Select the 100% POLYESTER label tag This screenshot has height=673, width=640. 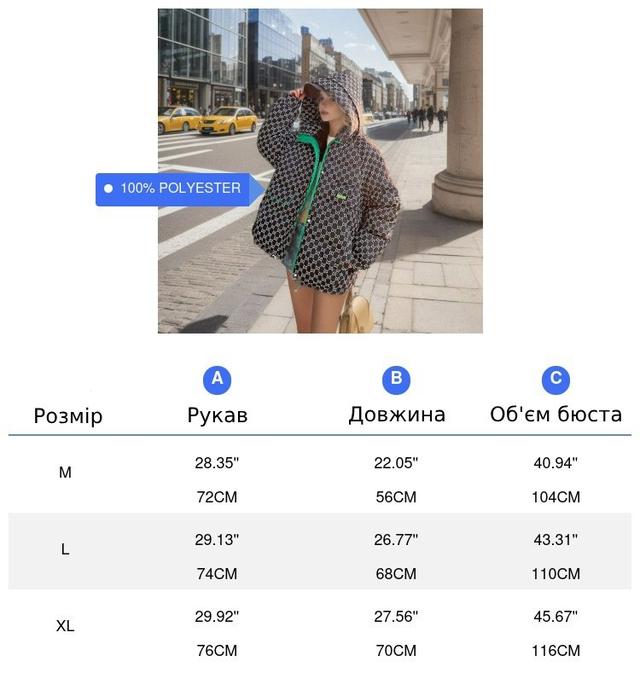pos(180,189)
